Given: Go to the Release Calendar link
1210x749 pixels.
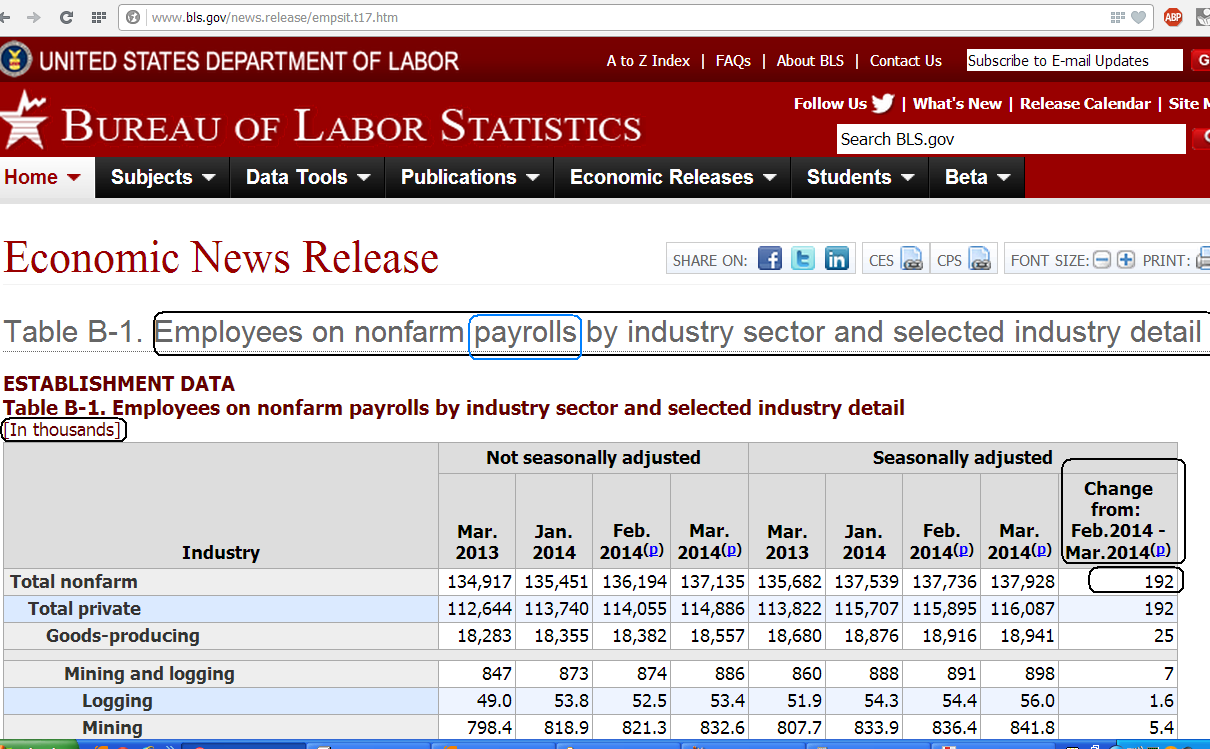Looking at the screenshot, I should [1085, 104].
